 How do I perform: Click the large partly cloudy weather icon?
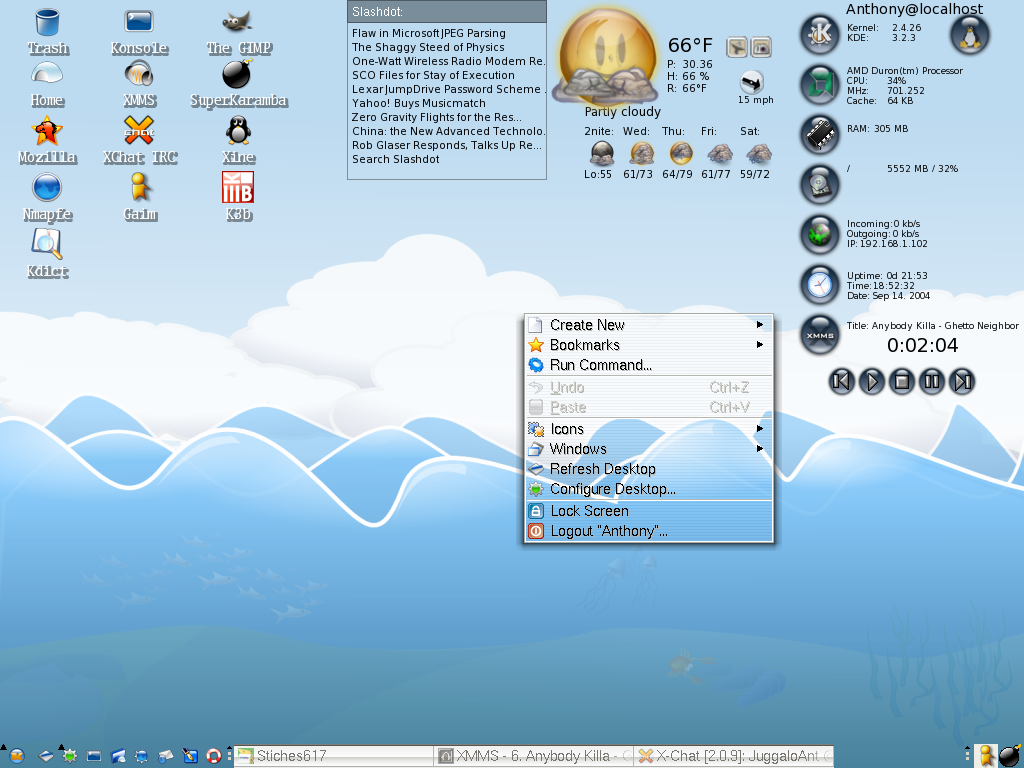click(x=606, y=56)
